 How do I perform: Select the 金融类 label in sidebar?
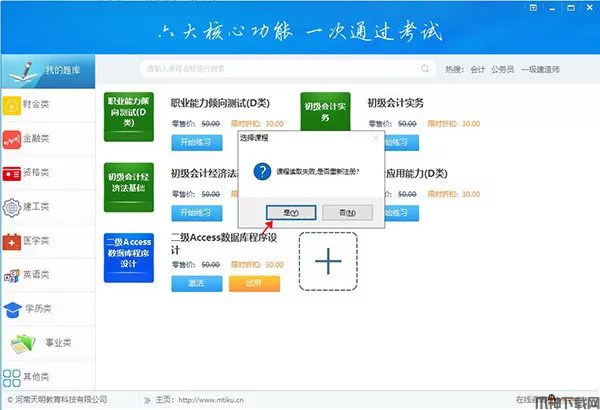pyautogui.click(x=36, y=138)
